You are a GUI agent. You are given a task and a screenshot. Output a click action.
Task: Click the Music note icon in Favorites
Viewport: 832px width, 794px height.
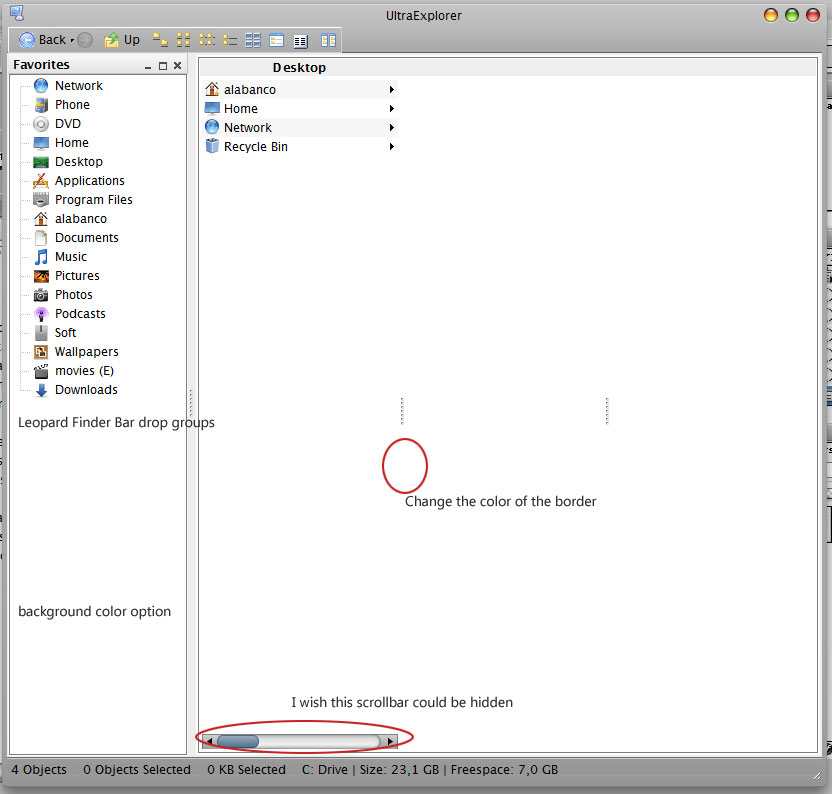coord(41,257)
